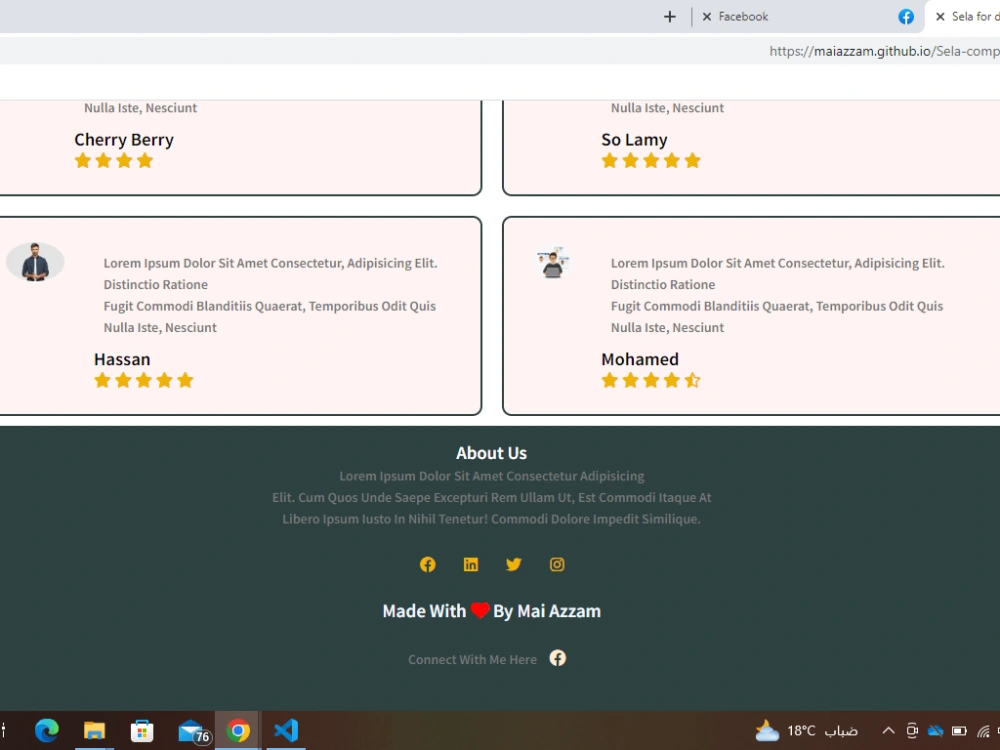The width and height of the screenshot is (1000, 750).
Task: Click the name Cherry Berry
Action: click(x=124, y=140)
